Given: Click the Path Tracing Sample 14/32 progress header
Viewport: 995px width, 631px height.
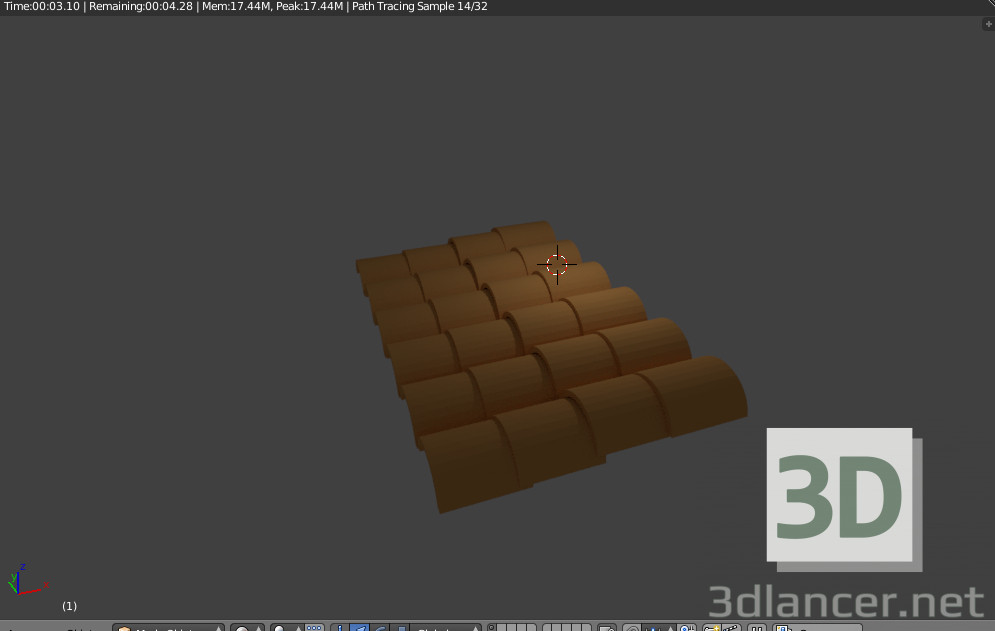Looking at the screenshot, I should 420,7.
